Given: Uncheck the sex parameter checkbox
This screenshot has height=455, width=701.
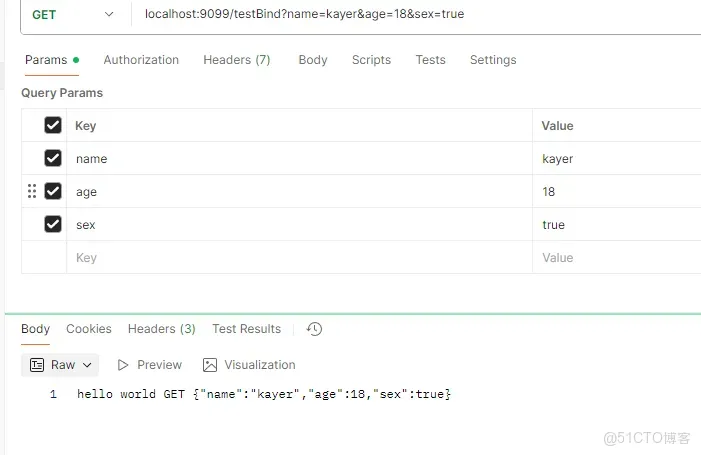Looking at the screenshot, I should (x=53, y=224).
